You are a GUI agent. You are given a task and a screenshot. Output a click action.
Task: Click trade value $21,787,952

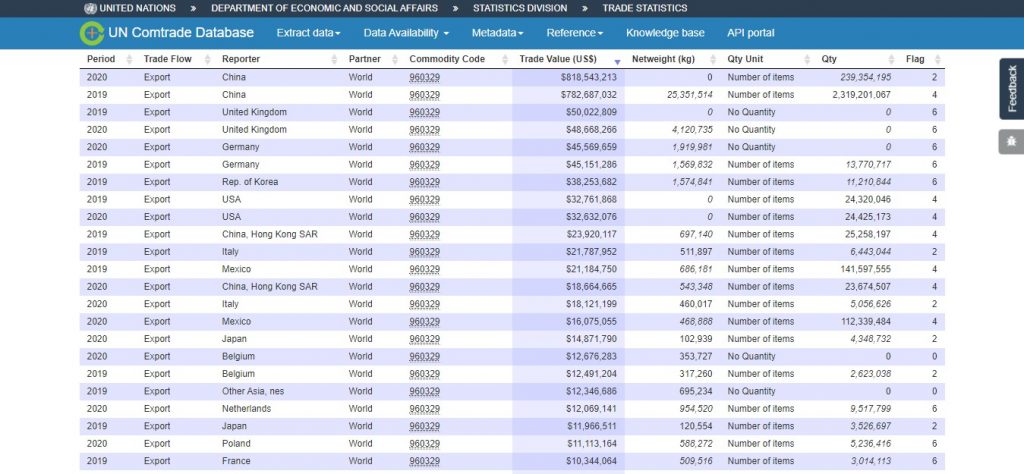(591, 251)
